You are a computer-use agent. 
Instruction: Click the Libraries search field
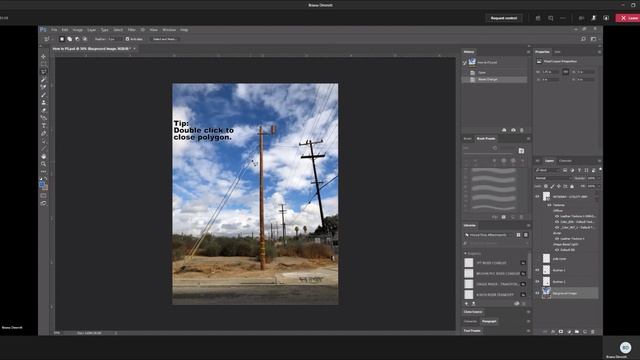tap(496, 244)
